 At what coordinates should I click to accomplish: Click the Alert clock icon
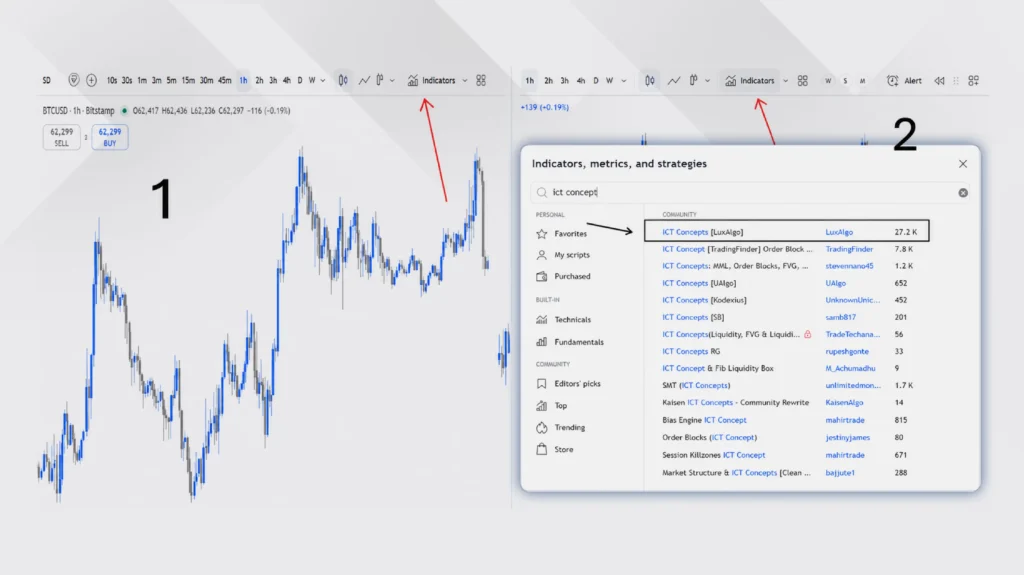coord(892,80)
